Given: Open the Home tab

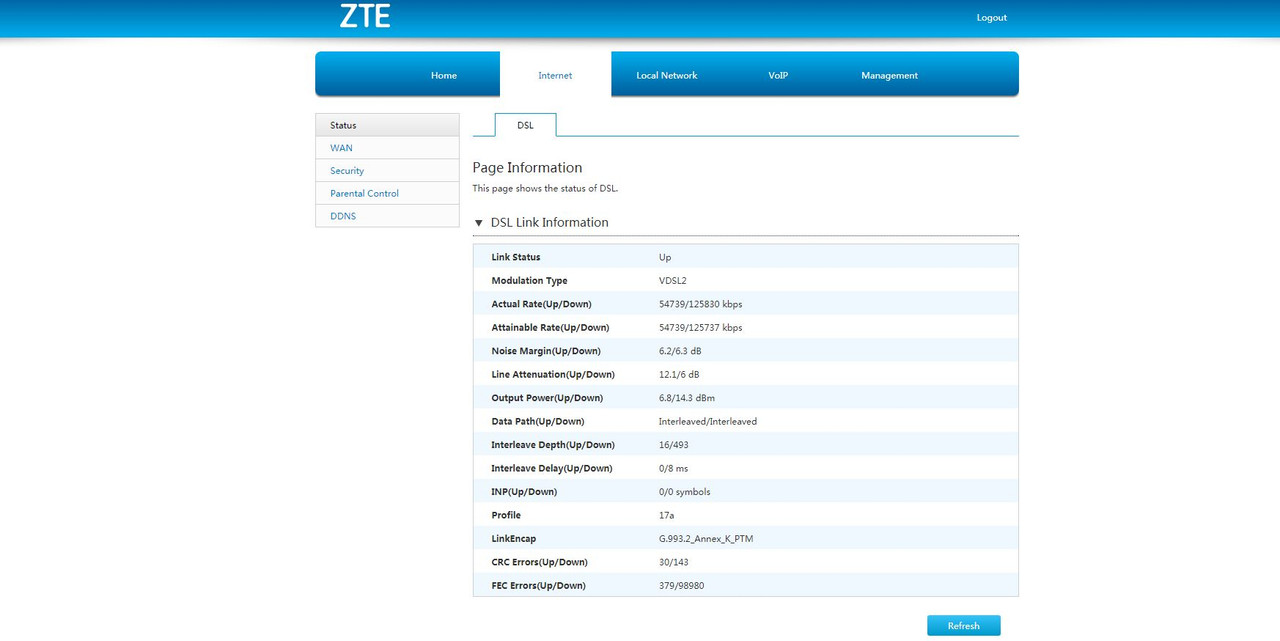Looking at the screenshot, I should [444, 75].
